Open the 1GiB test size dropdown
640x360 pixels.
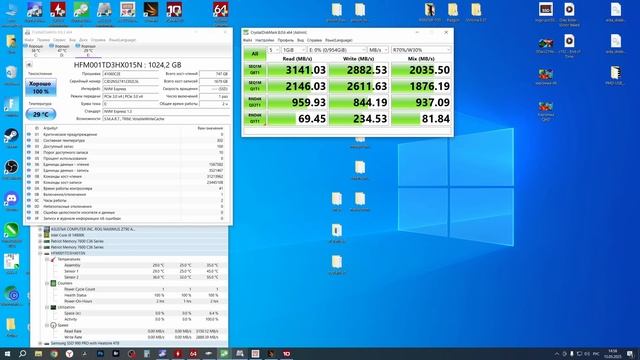293,50
